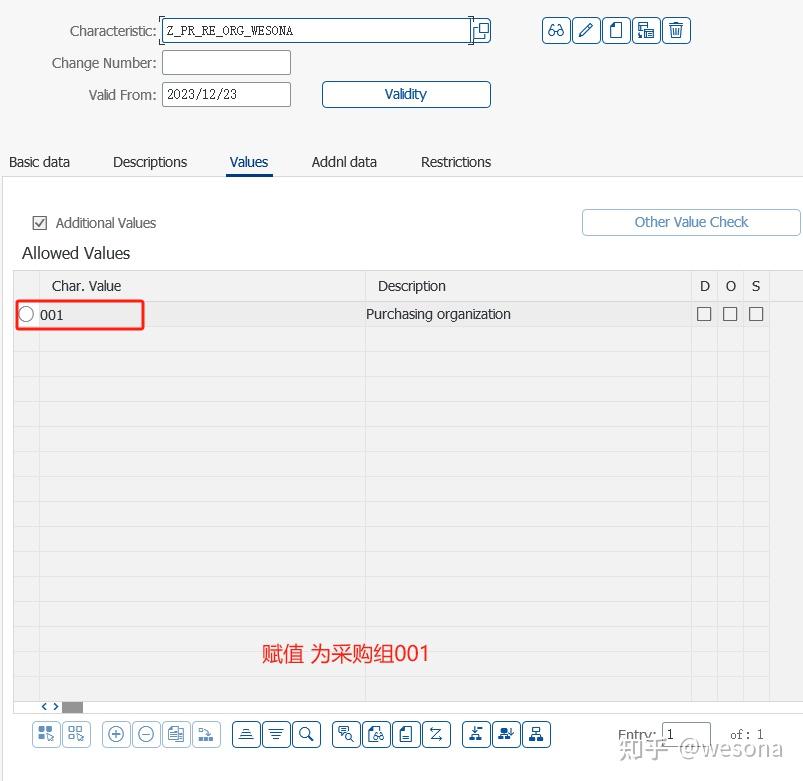
Task: Delete the characteristic using the trash icon
Action: [676, 30]
